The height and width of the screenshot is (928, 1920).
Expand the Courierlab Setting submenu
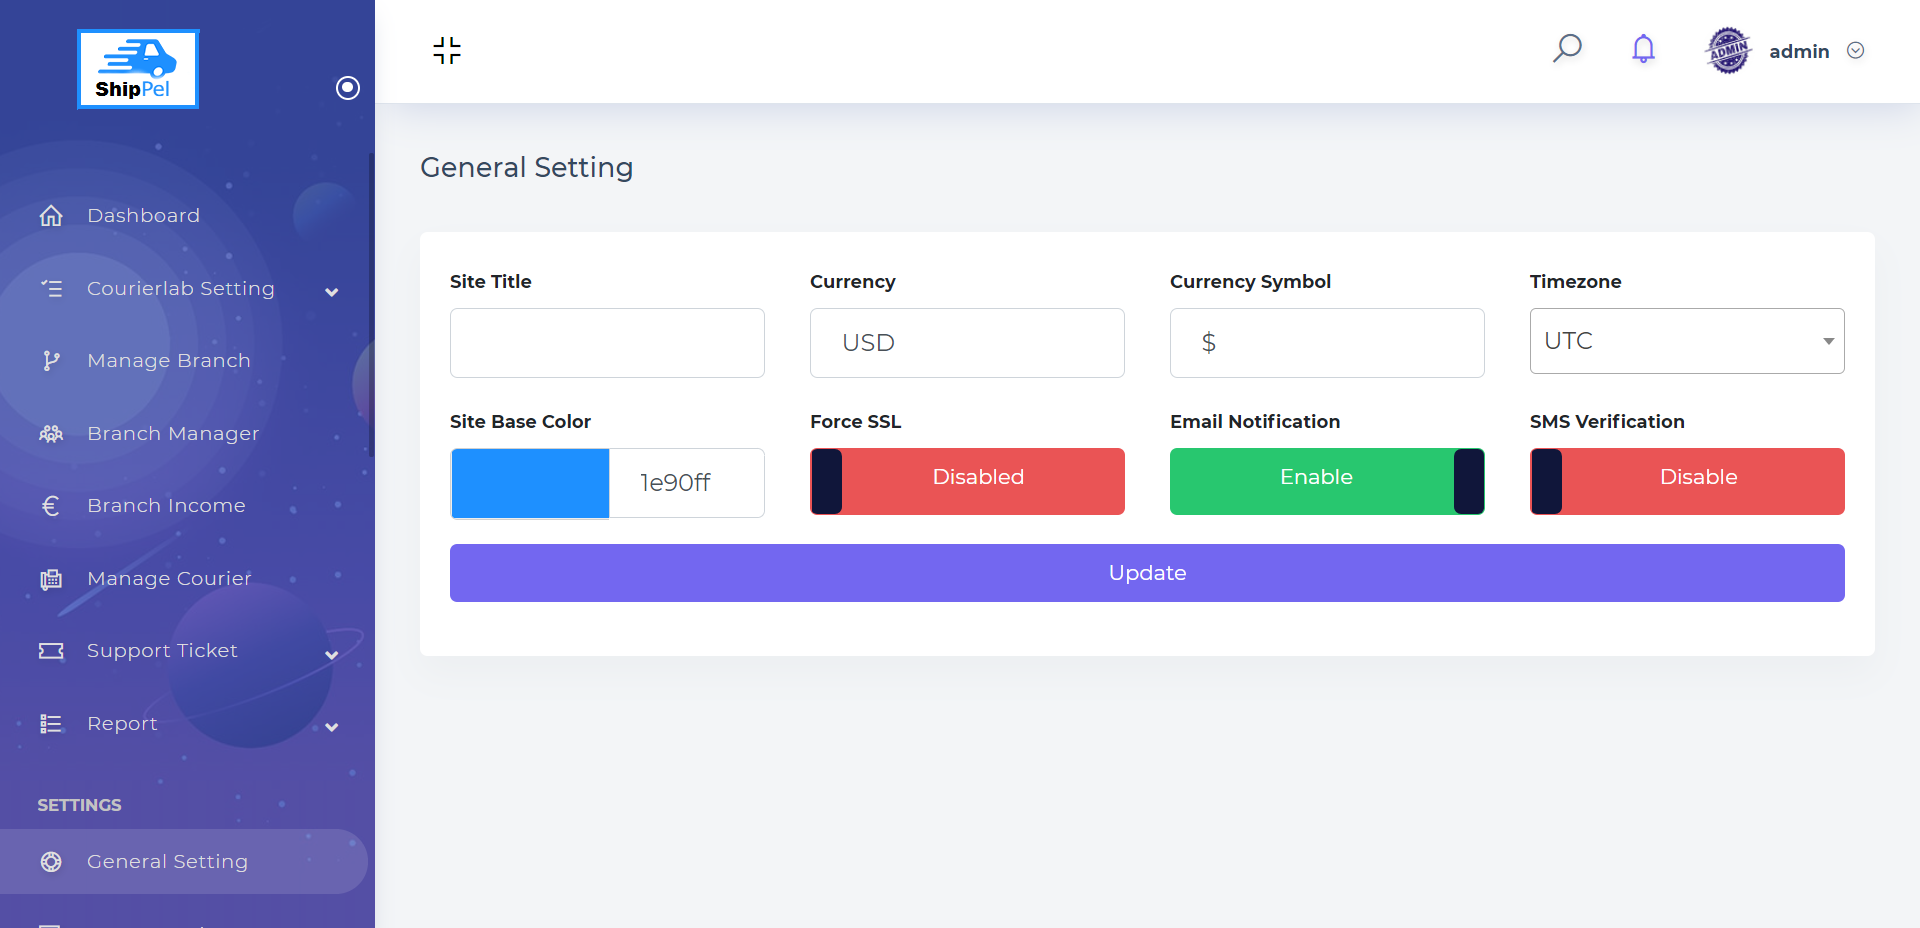[331, 291]
